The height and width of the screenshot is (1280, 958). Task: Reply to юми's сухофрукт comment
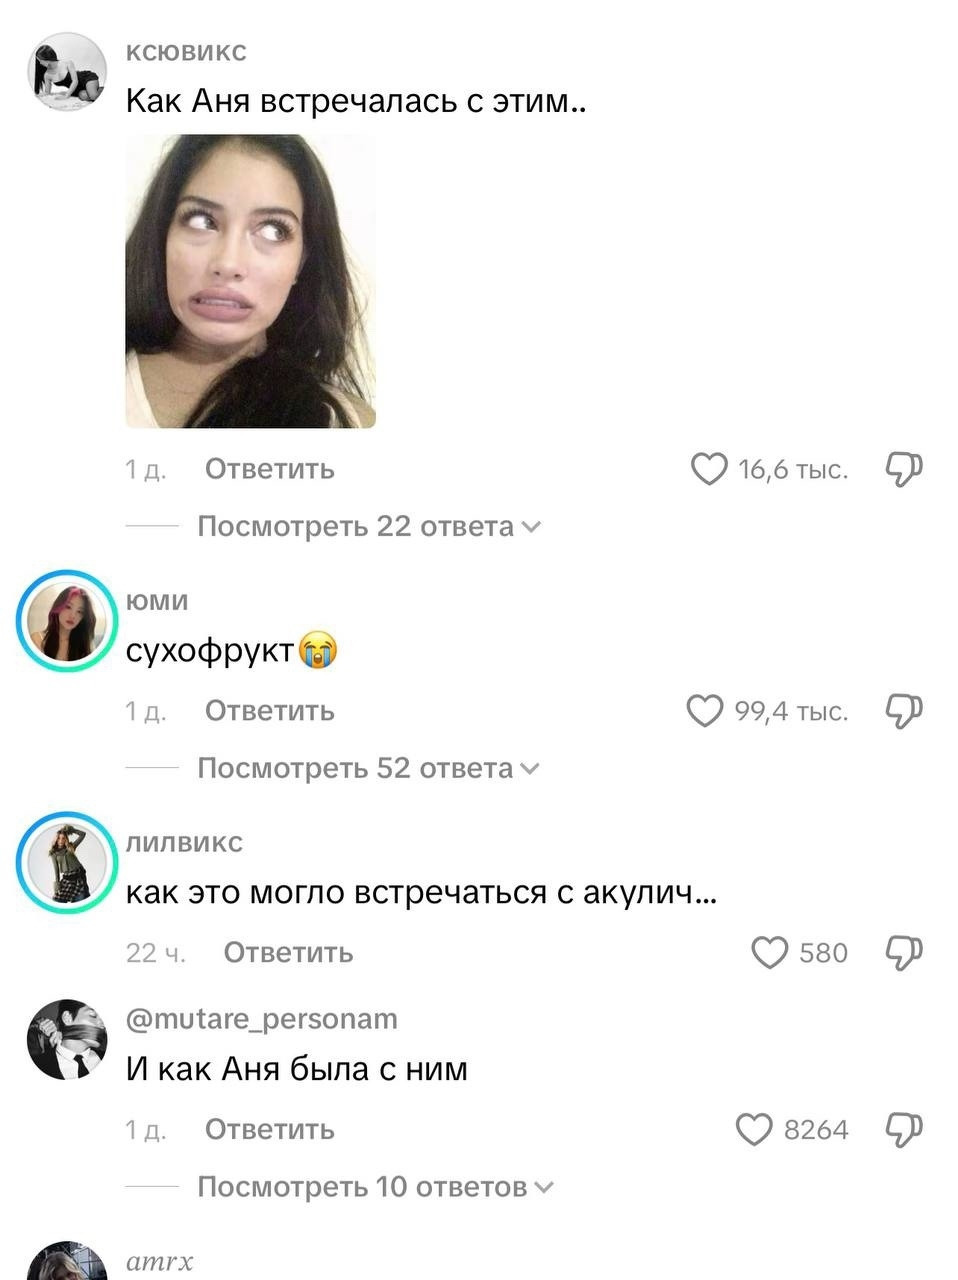pyautogui.click(x=270, y=711)
